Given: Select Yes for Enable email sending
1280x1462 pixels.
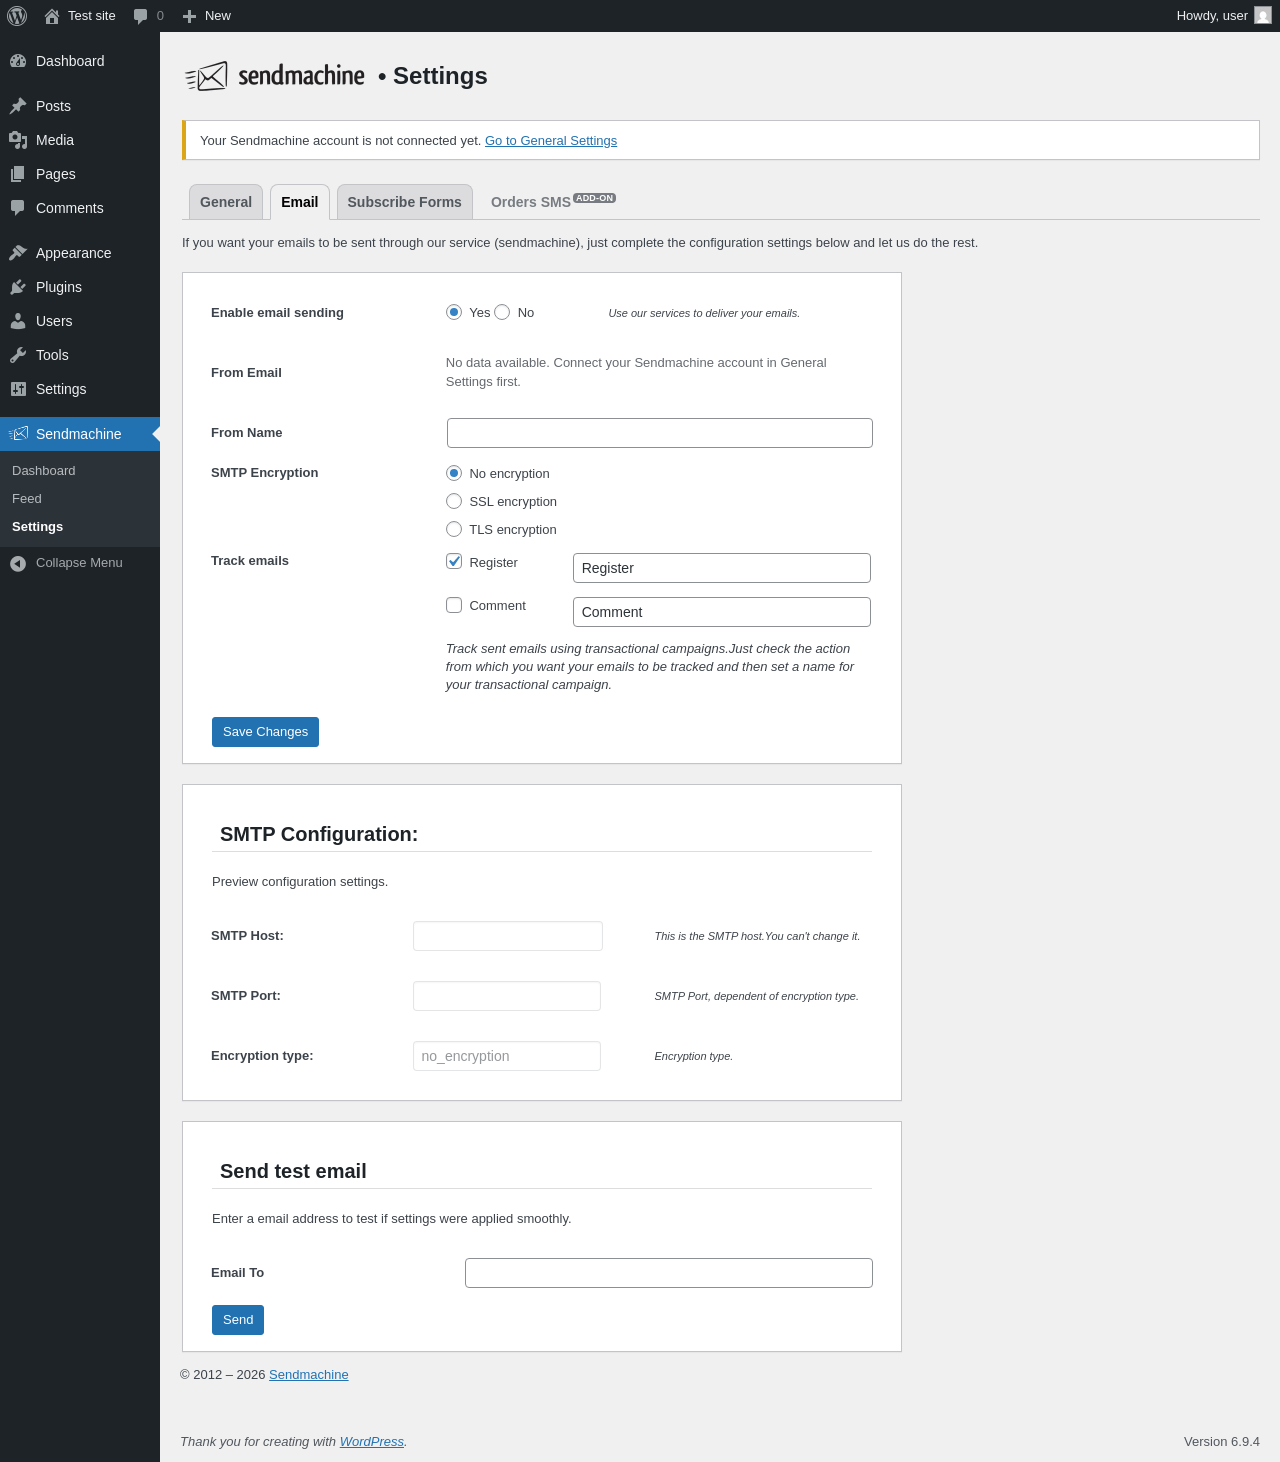Looking at the screenshot, I should tap(454, 312).
